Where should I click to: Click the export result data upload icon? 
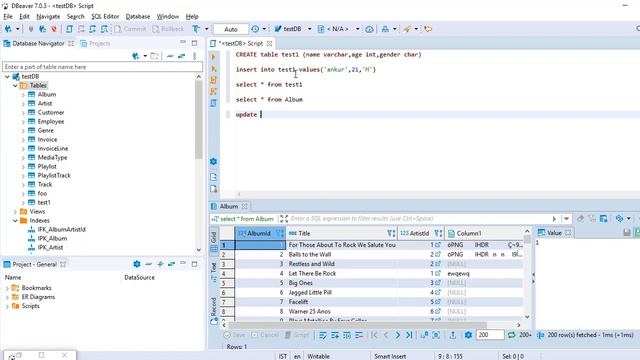[x=453, y=335]
